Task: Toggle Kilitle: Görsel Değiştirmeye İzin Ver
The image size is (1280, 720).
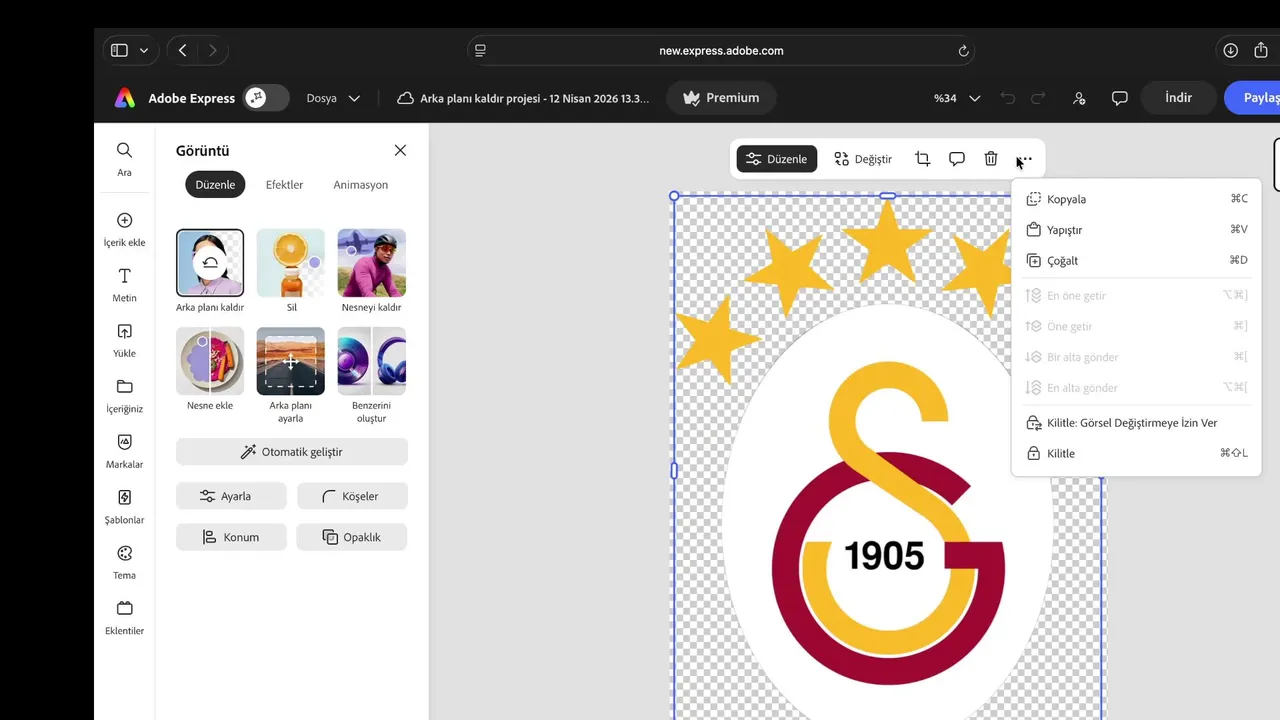Action: 1136,423
